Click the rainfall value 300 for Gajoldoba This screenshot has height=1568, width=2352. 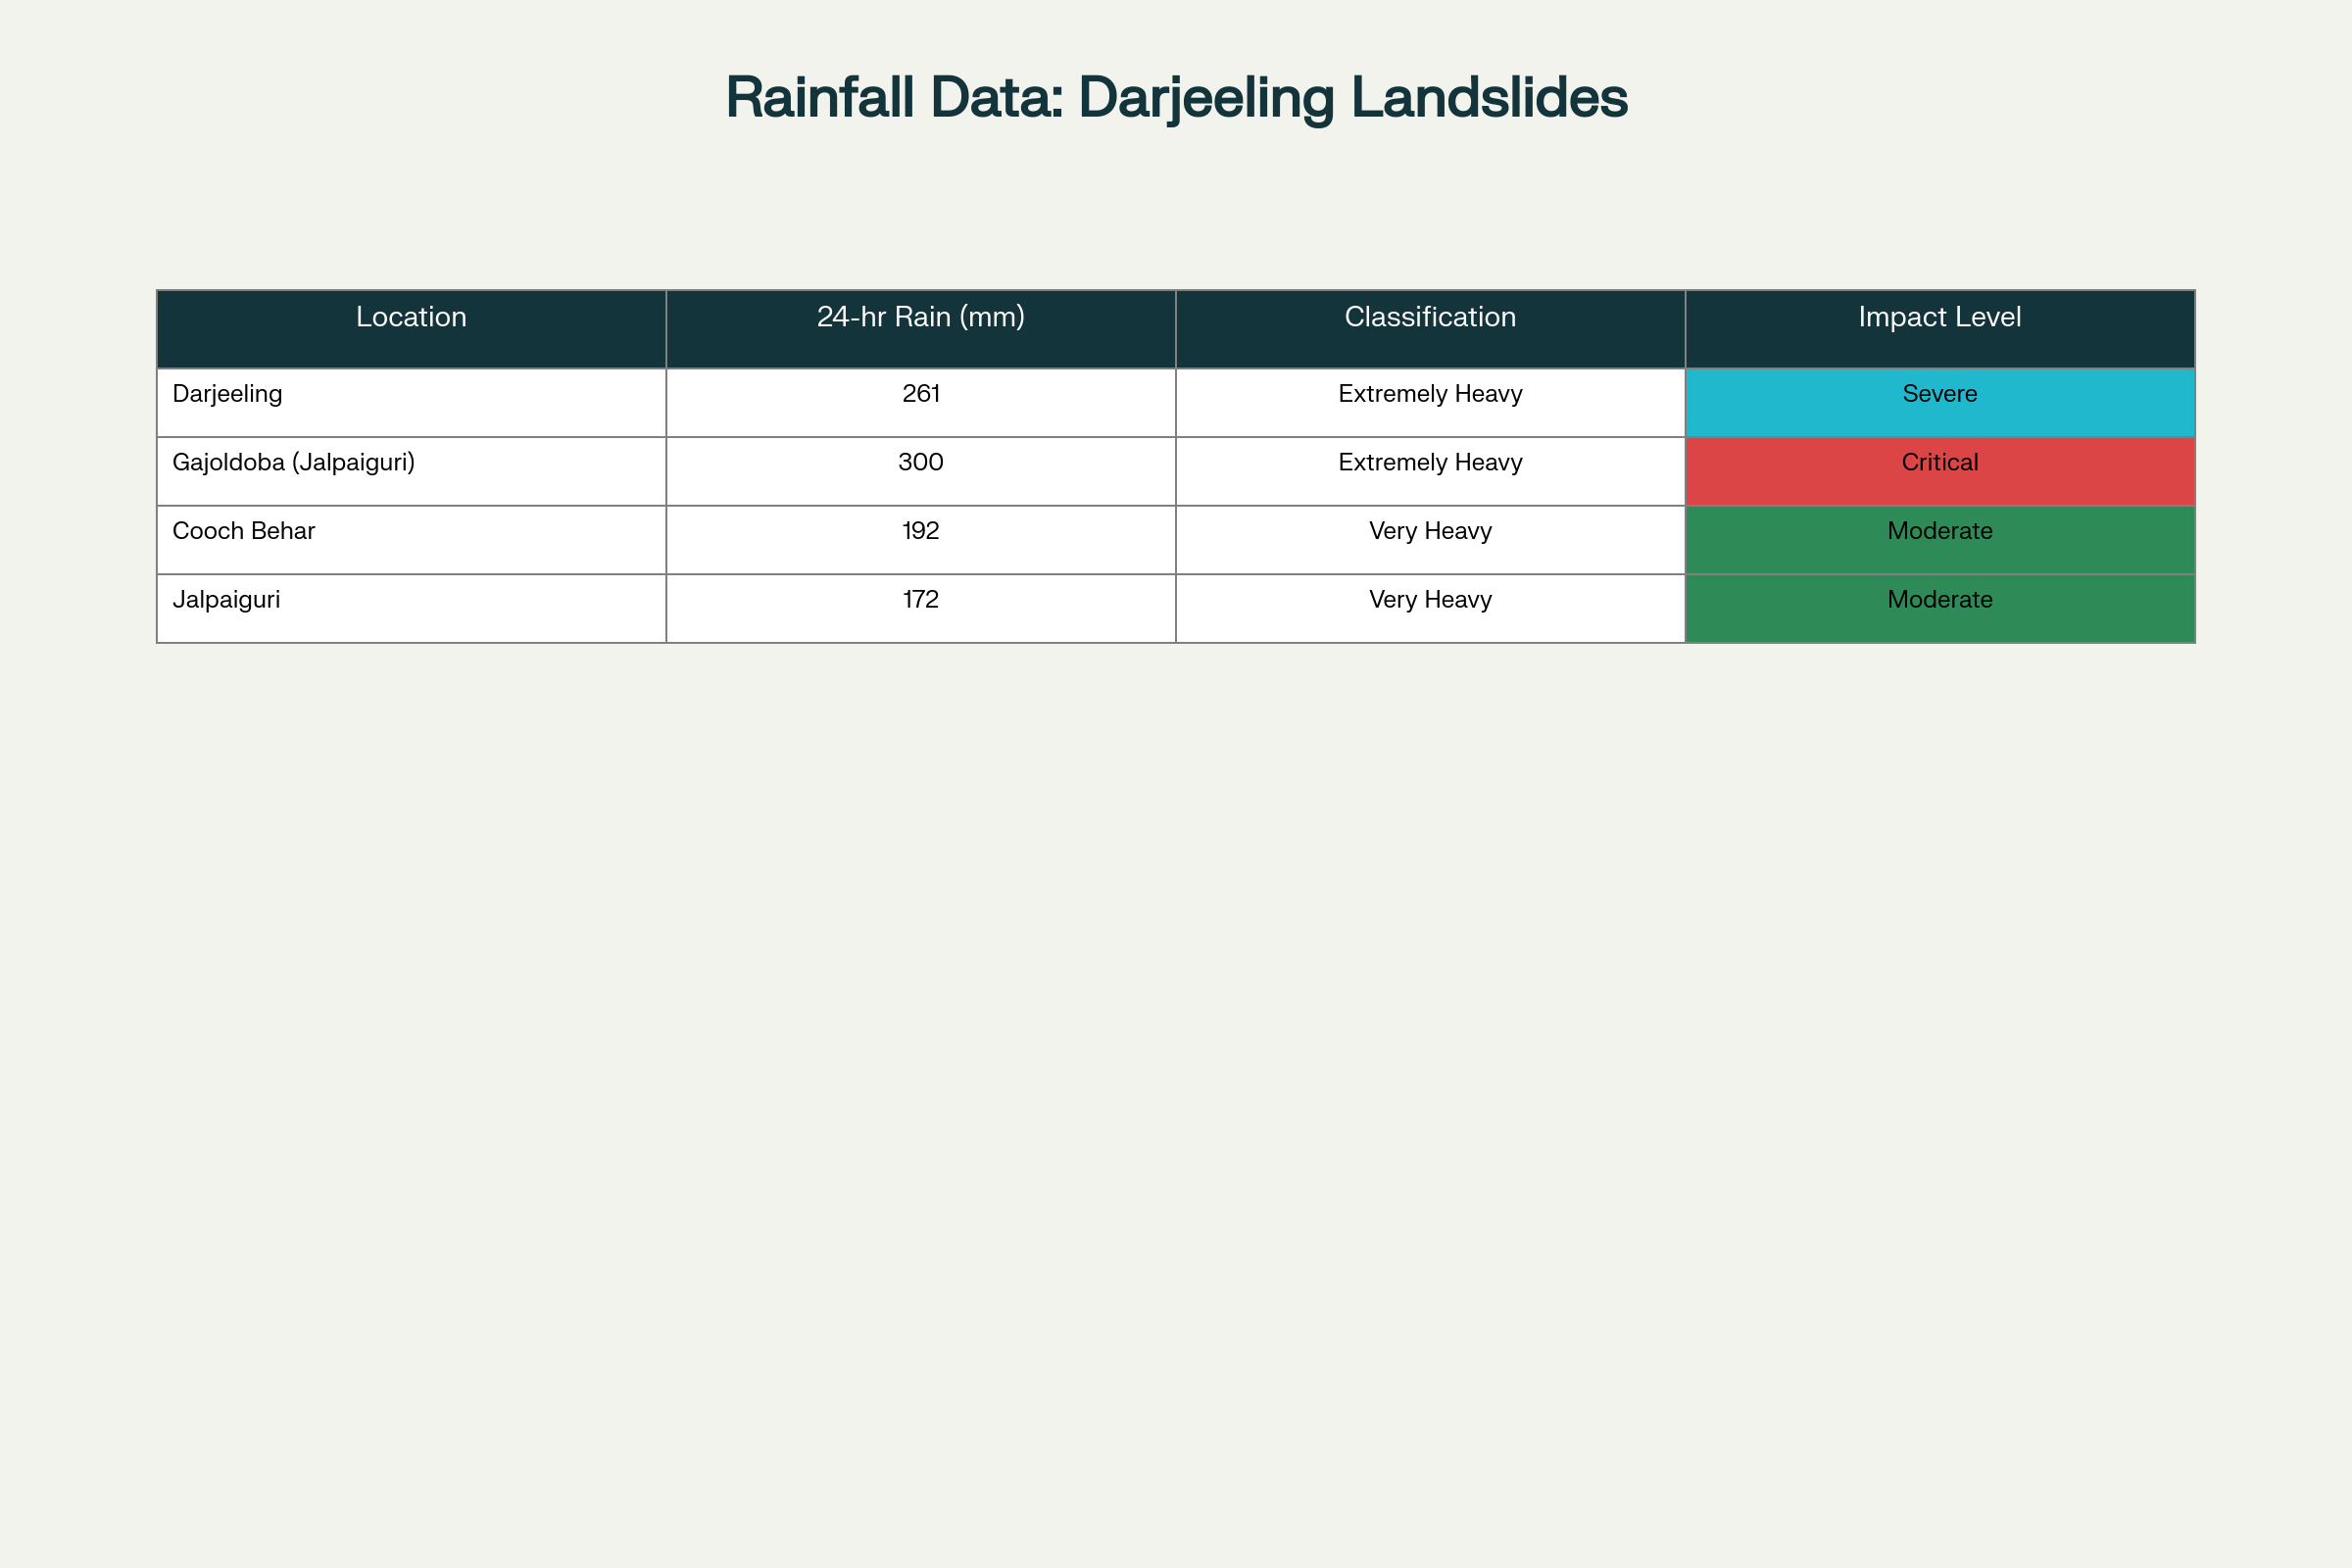pos(920,462)
